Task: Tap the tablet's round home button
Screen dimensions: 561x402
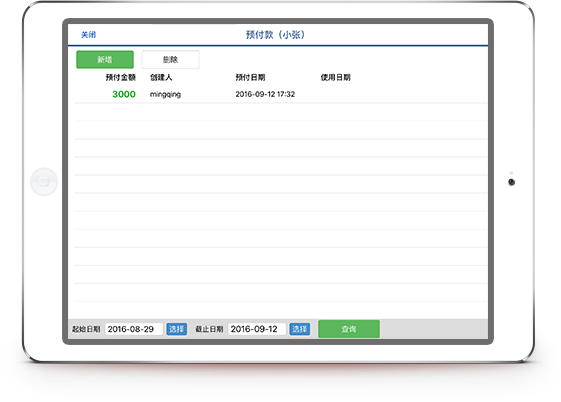Action: click(44, 182)
